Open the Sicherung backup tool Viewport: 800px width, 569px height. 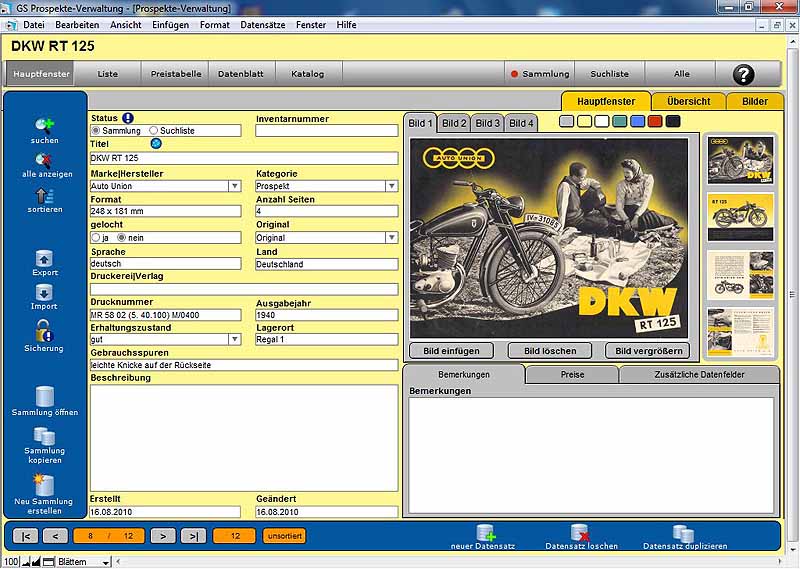44,331
